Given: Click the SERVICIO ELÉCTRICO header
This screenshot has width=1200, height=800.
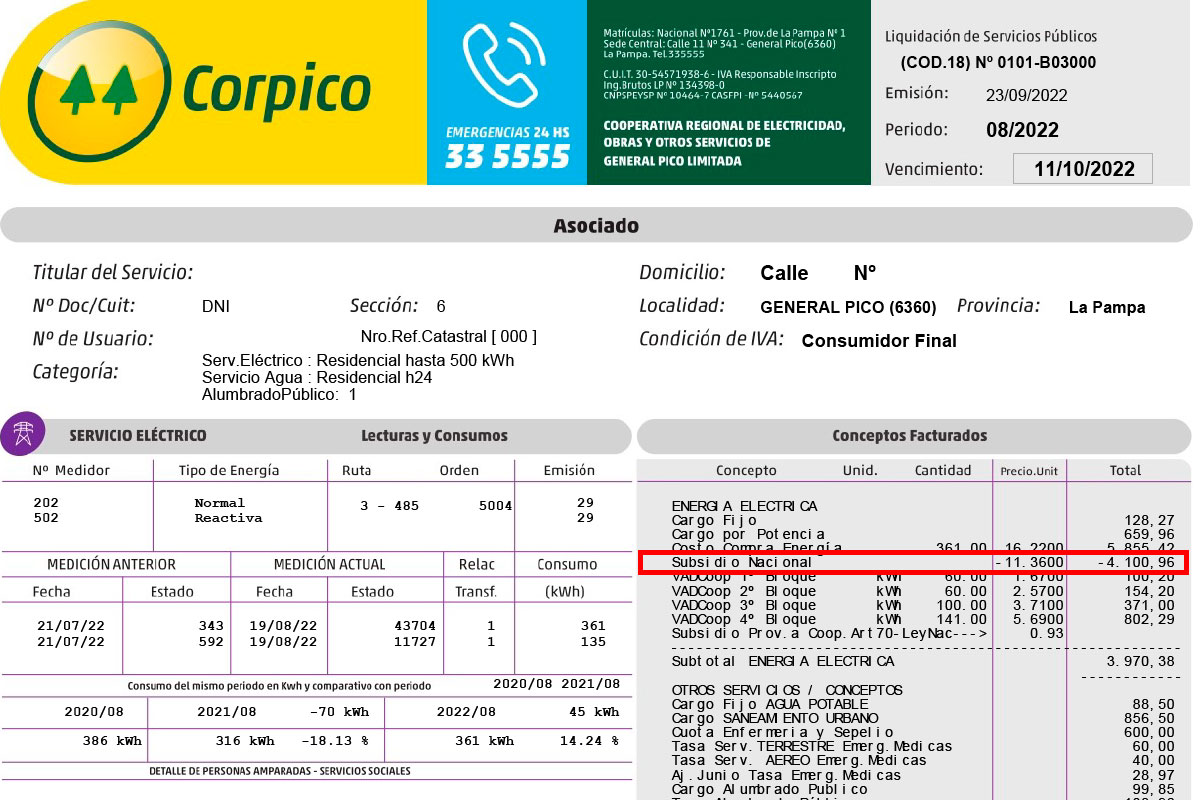Looking at the screenshot, I should point(138,435).
